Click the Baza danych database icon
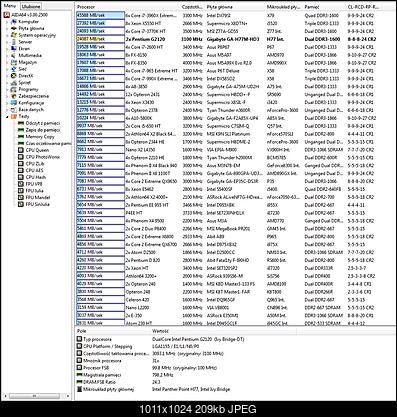 coord(14,110)
